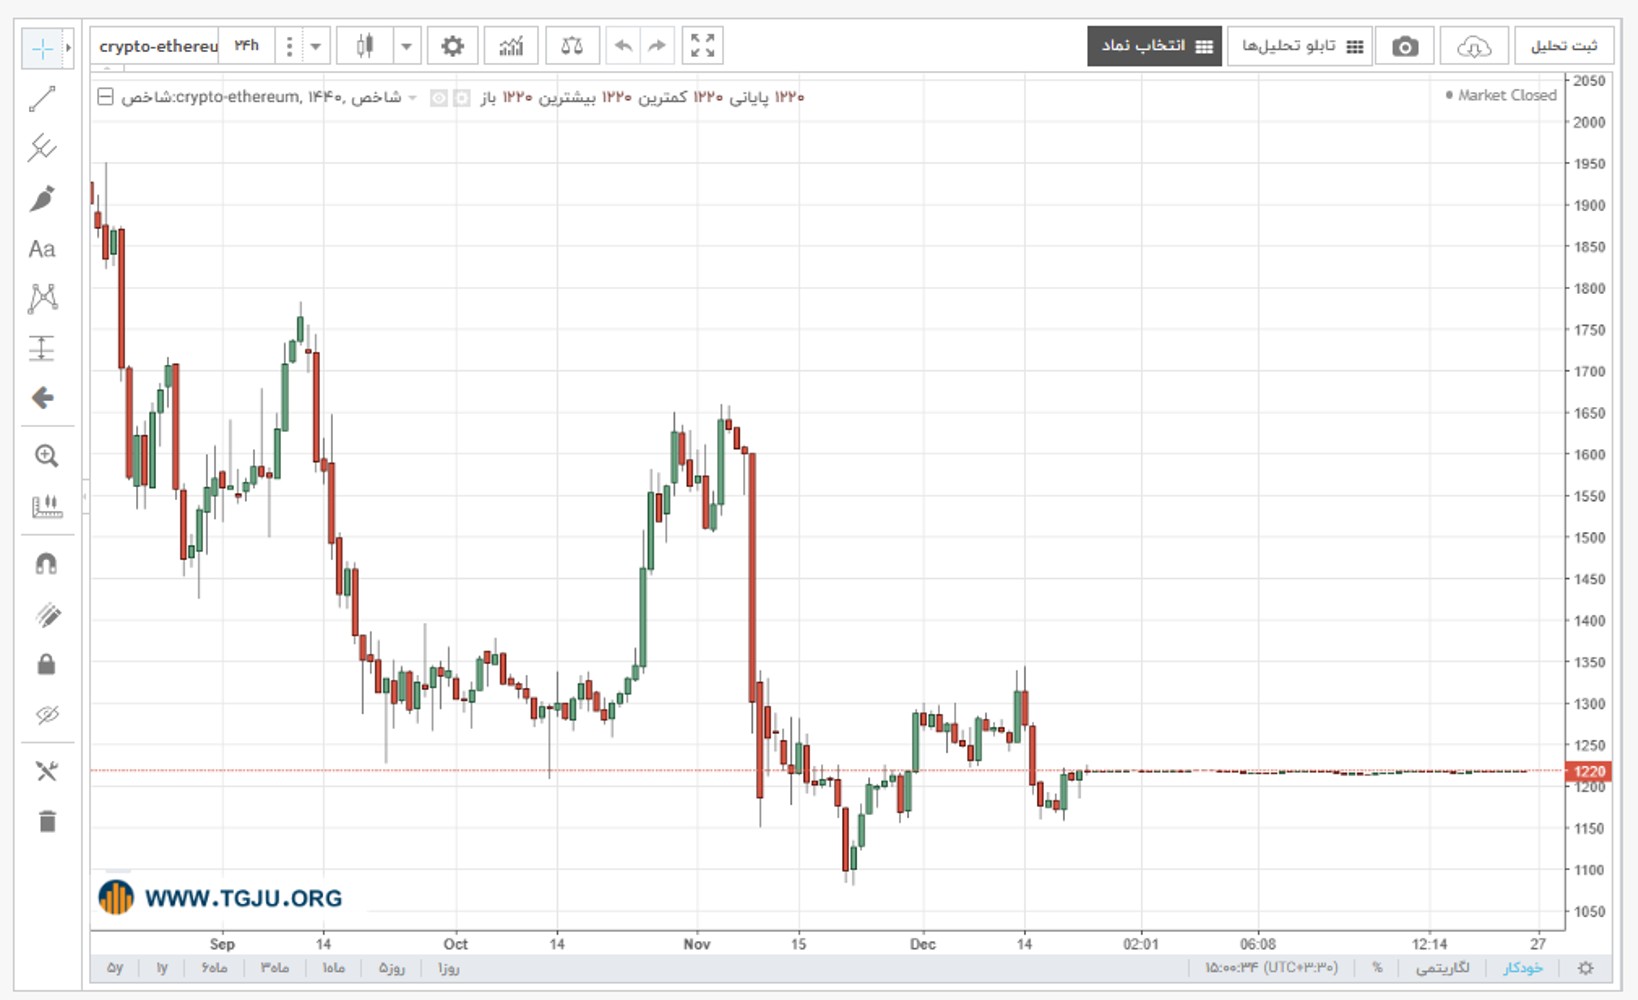Toggle the percent scale option
Screen dimensions: 1638x1000
tap(1377, 968)
